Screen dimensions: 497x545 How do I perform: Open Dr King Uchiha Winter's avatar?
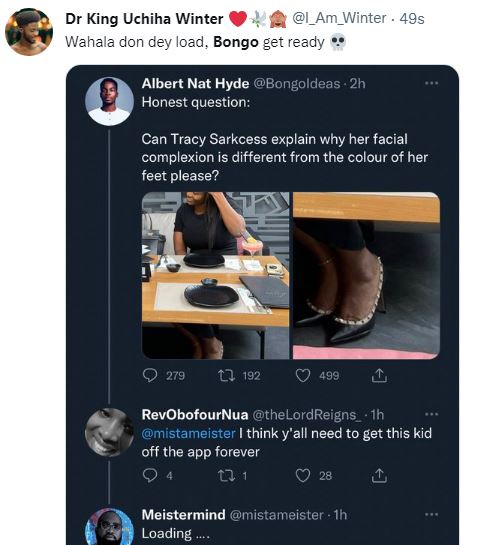tap(29, 32)
